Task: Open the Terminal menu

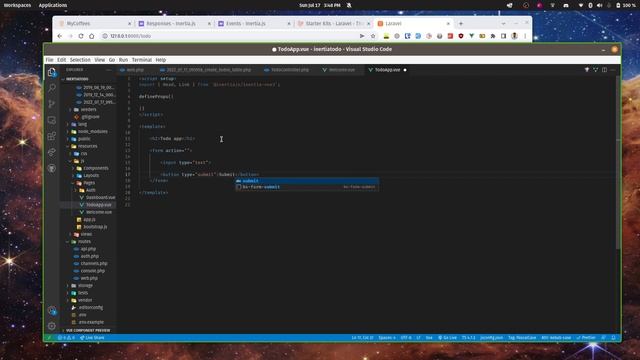Action: [x=142, y=60]
